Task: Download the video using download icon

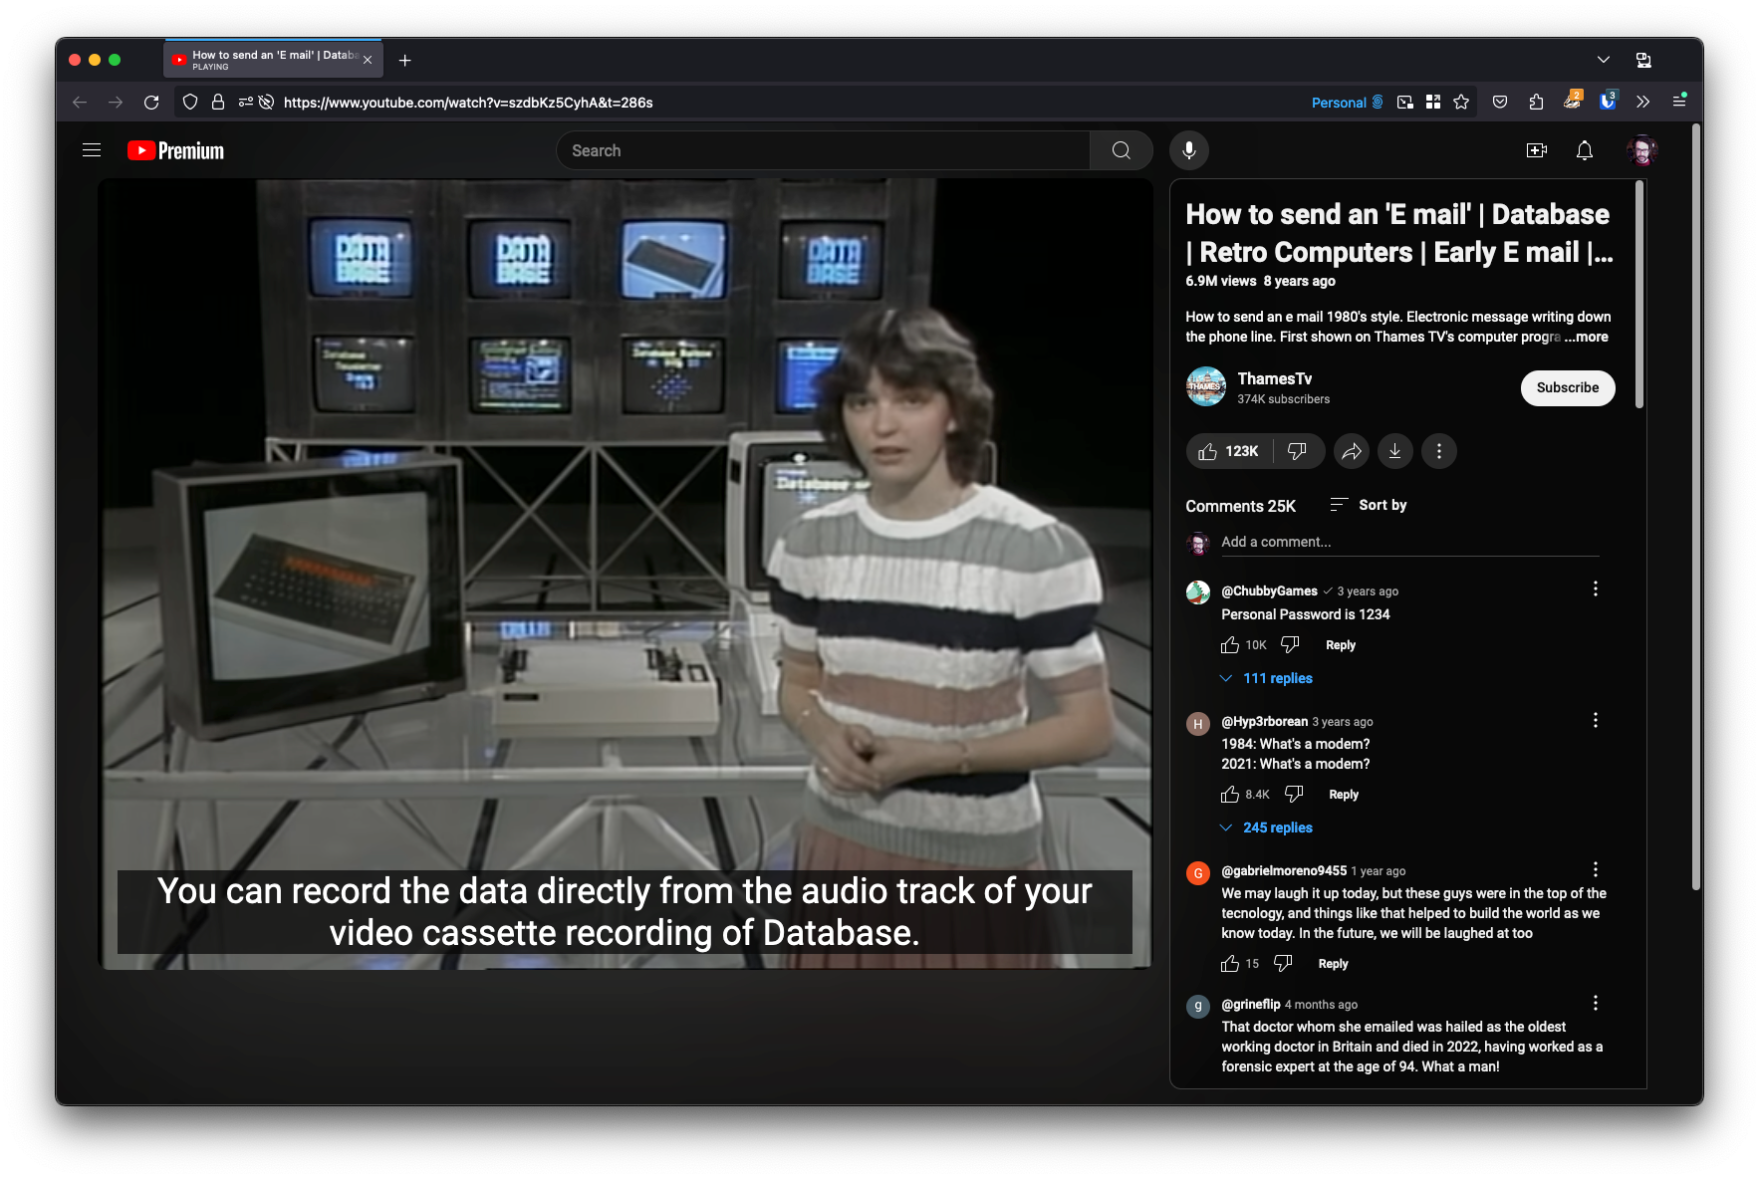Action: point(1394,452)
